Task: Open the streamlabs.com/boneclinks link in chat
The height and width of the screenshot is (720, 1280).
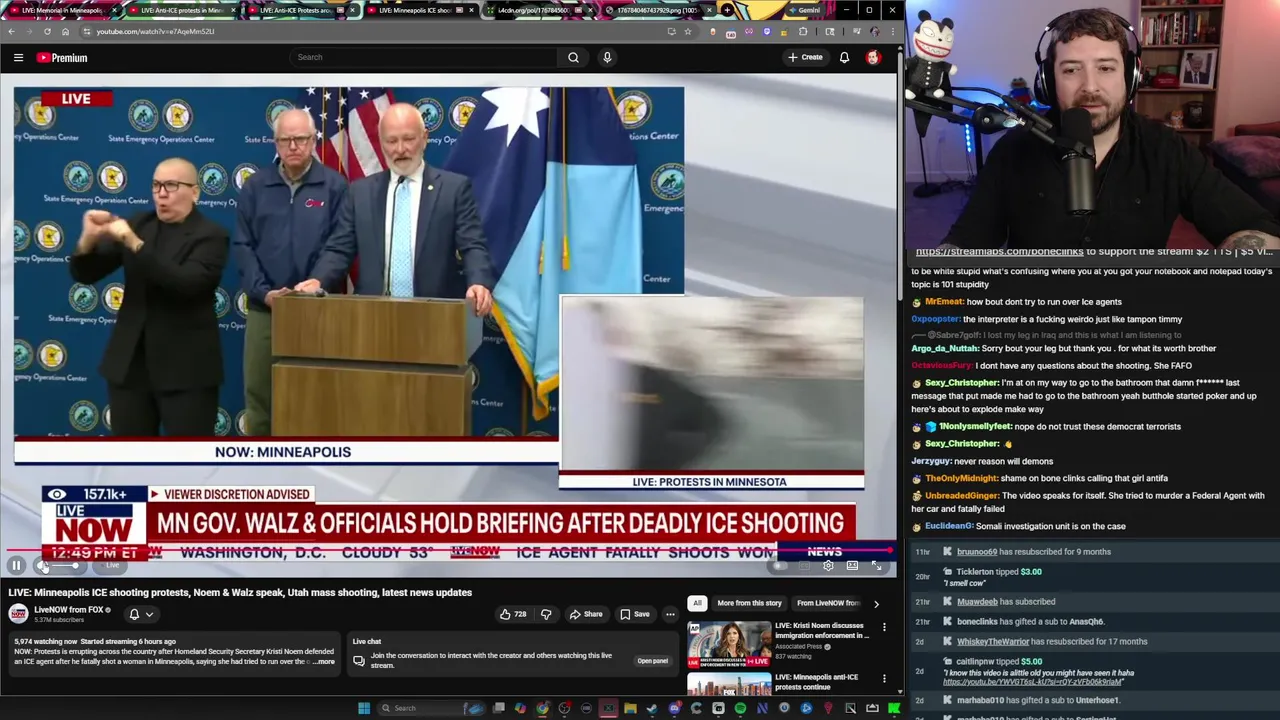Action: (999, 251)
